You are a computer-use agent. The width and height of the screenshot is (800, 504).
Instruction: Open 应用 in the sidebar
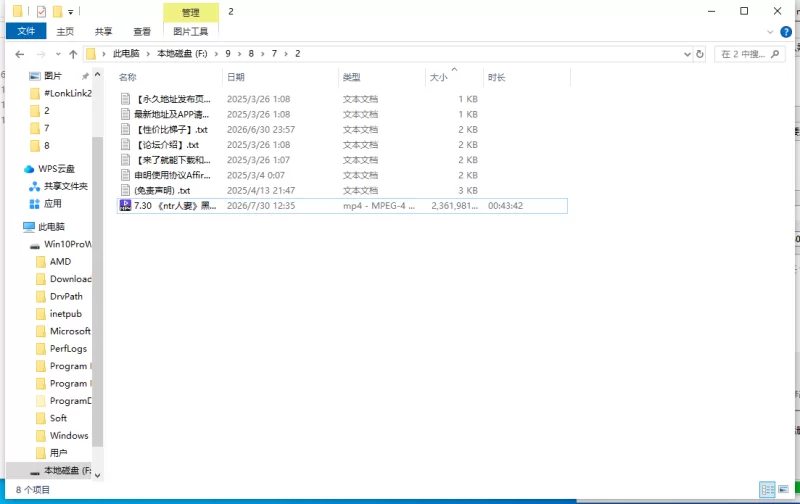pos(53,204)
